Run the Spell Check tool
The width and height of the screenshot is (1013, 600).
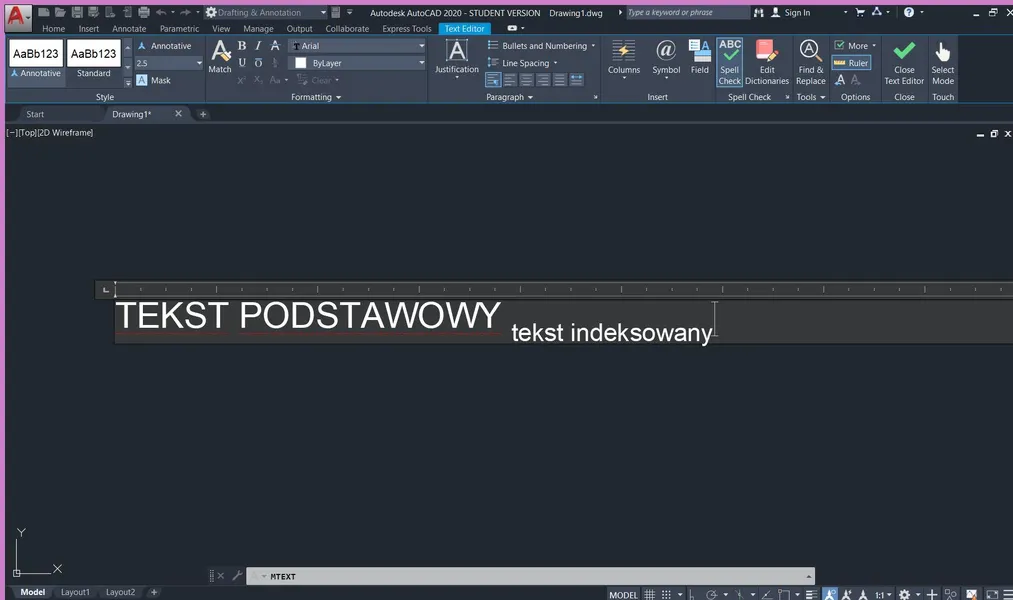coord(729,55)
